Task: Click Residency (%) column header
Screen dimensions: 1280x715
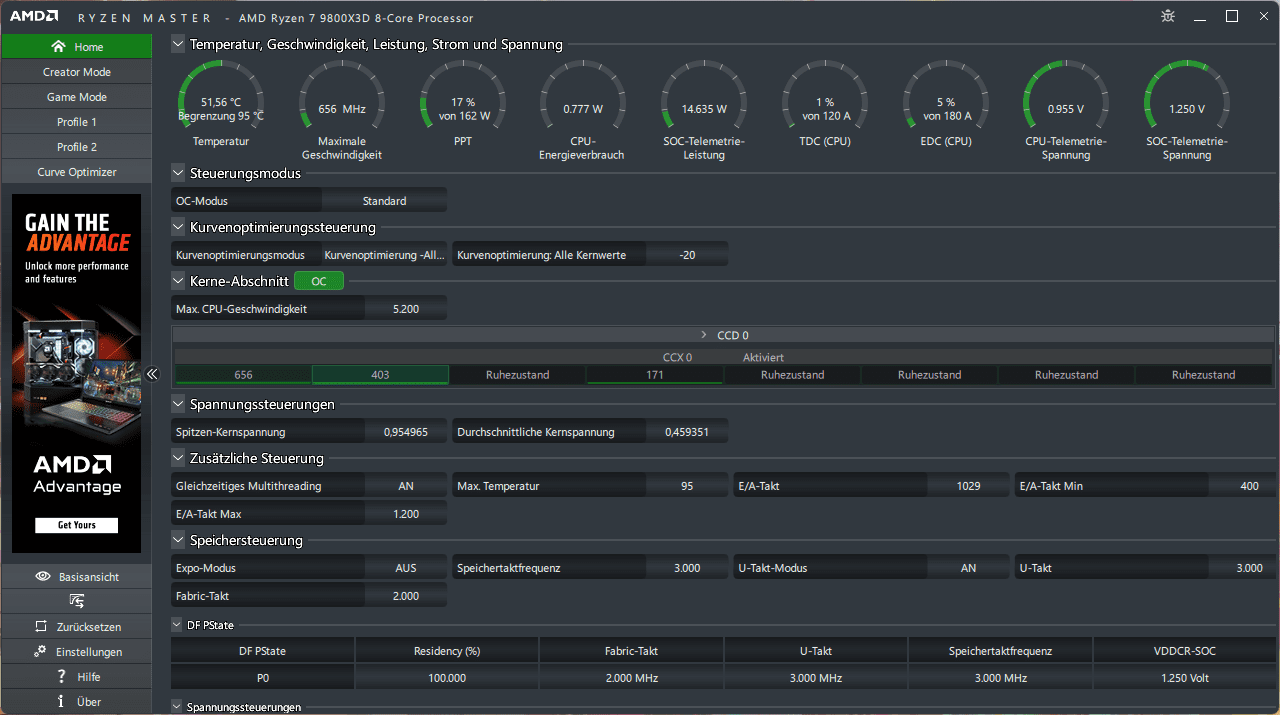Action: 447,651
